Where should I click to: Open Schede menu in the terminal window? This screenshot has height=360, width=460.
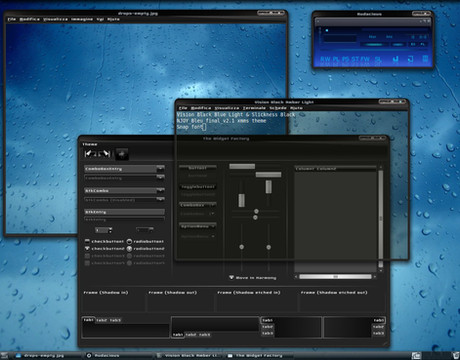[x=278, y=108]
